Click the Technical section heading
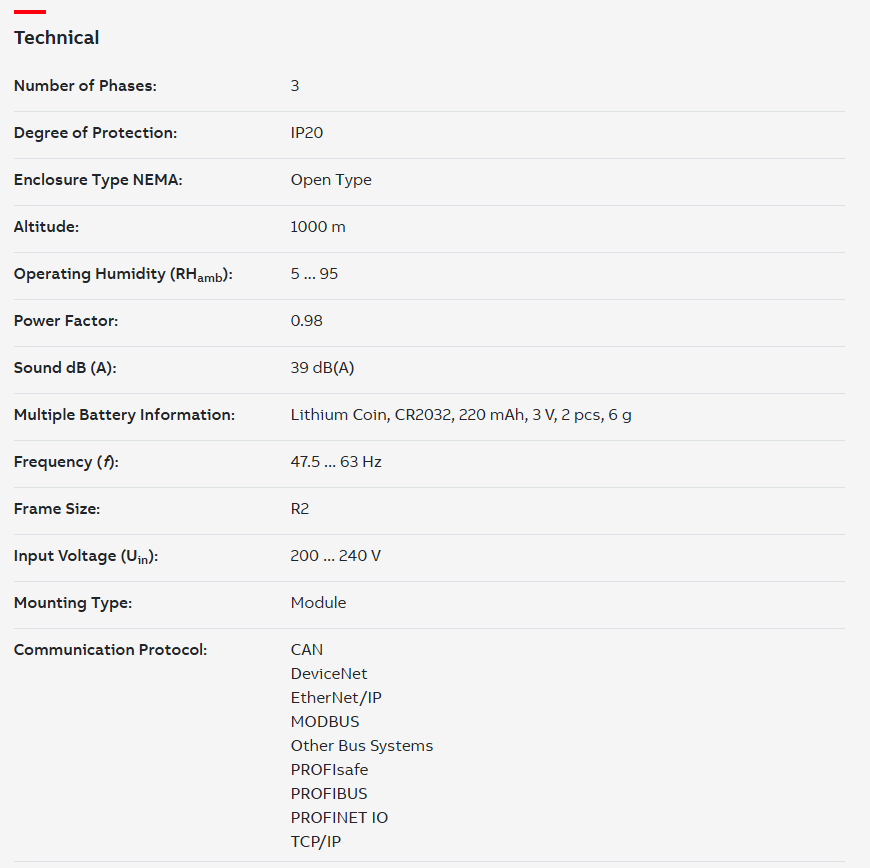870x868 pixels. click(57, 38)
